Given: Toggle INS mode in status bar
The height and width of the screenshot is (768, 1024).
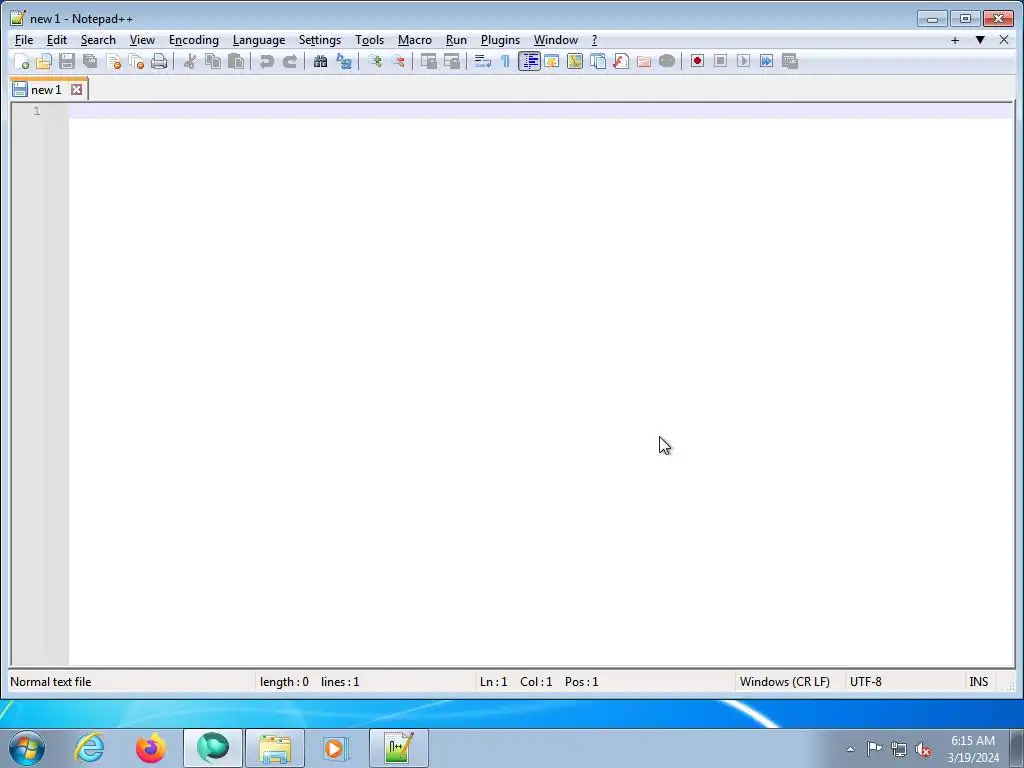Looking at the screenshot, I should pos(978,682).
